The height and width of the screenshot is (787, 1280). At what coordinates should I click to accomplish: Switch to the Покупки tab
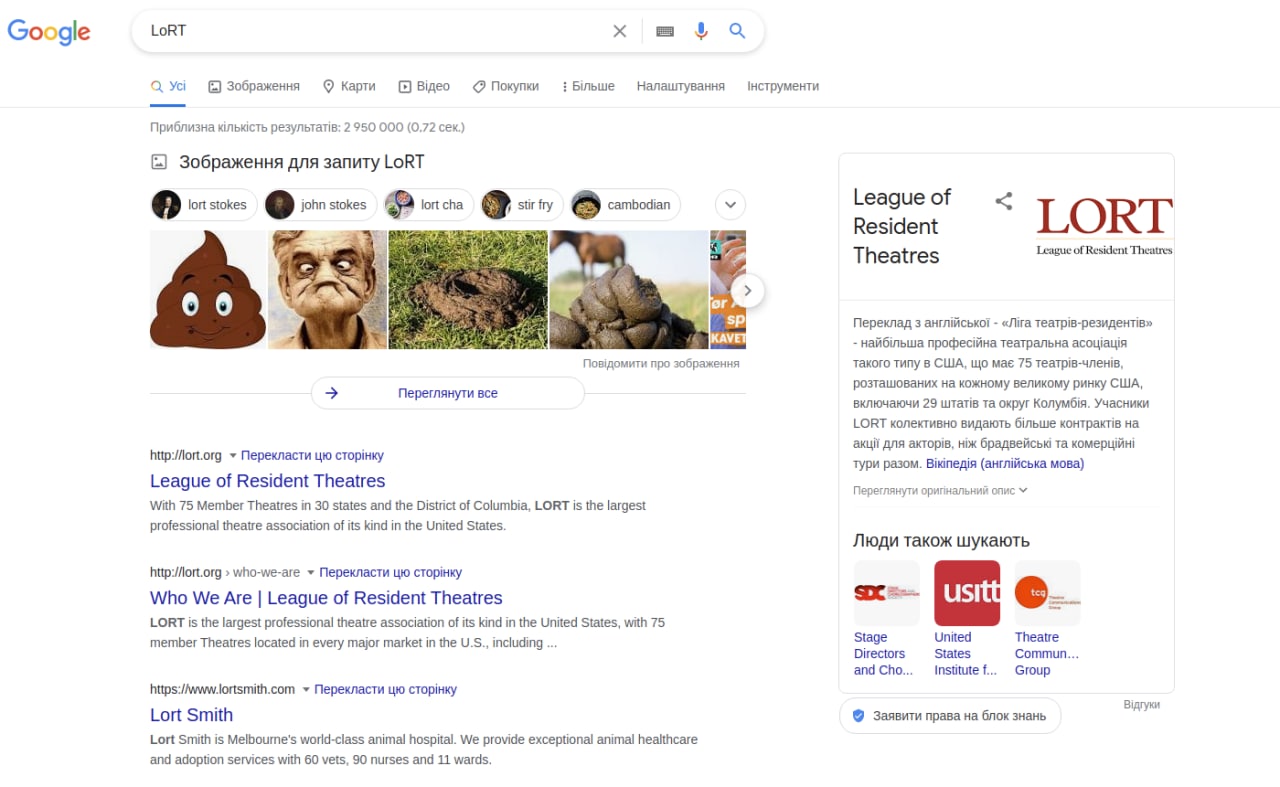click(505, 86)
